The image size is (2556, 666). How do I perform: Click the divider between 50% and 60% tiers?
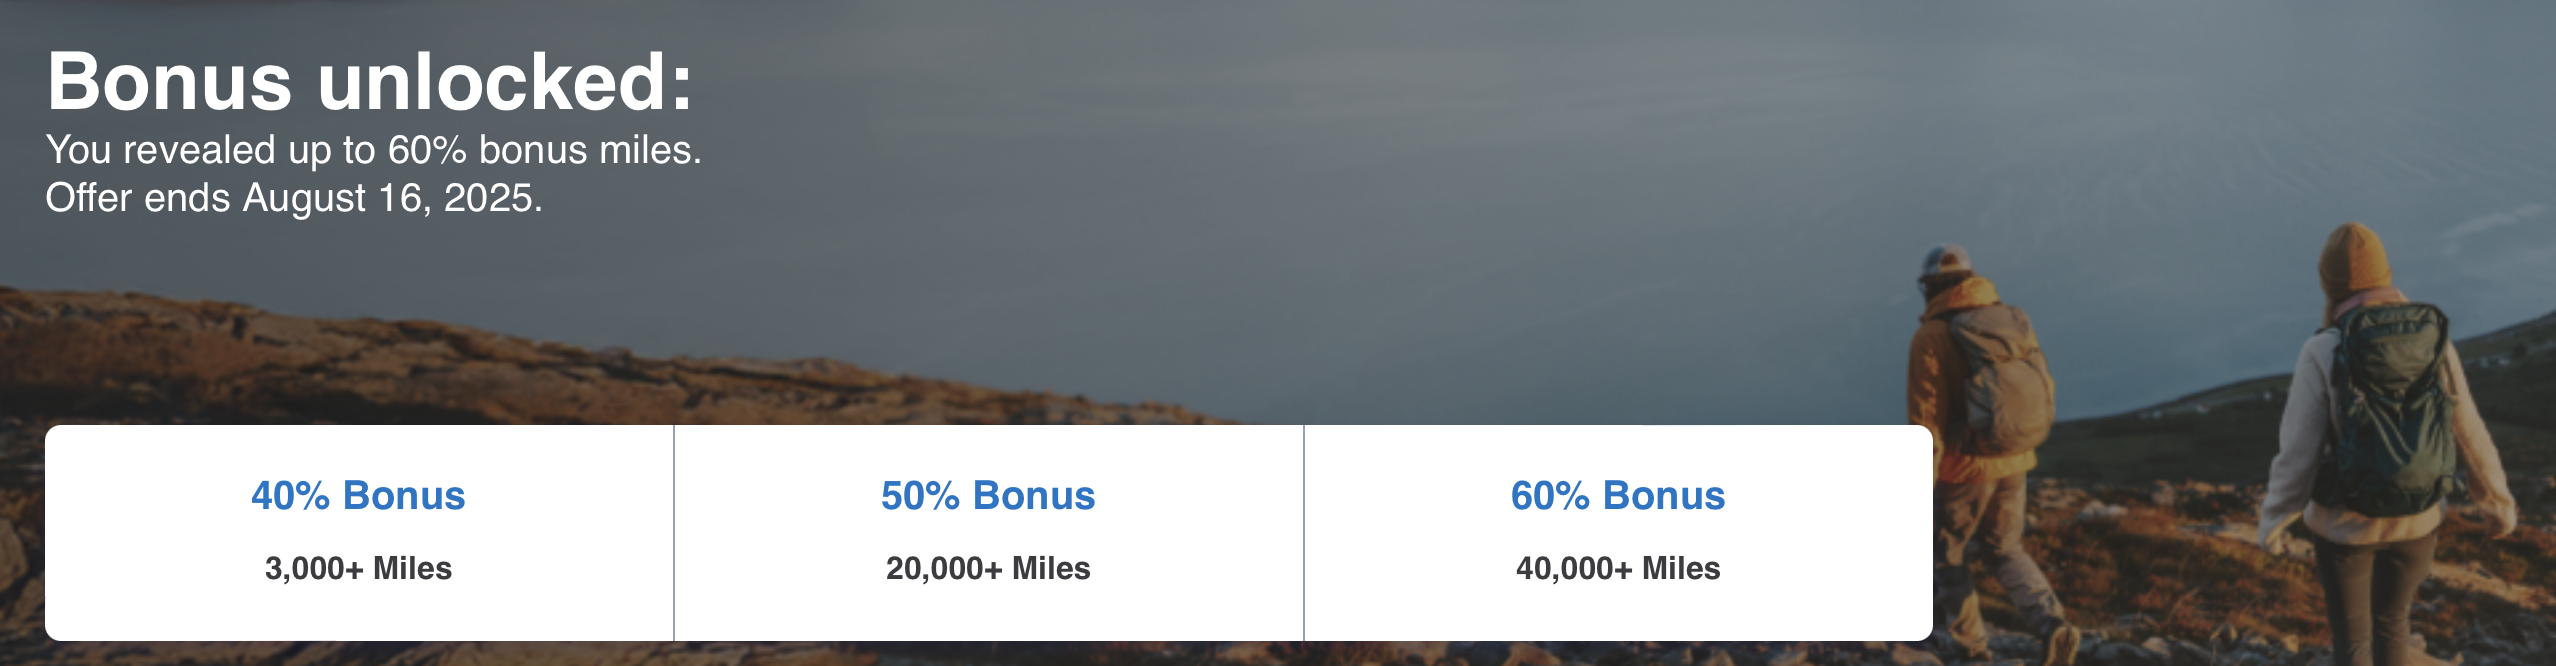pyautogui.click(x=1304, y=533)
